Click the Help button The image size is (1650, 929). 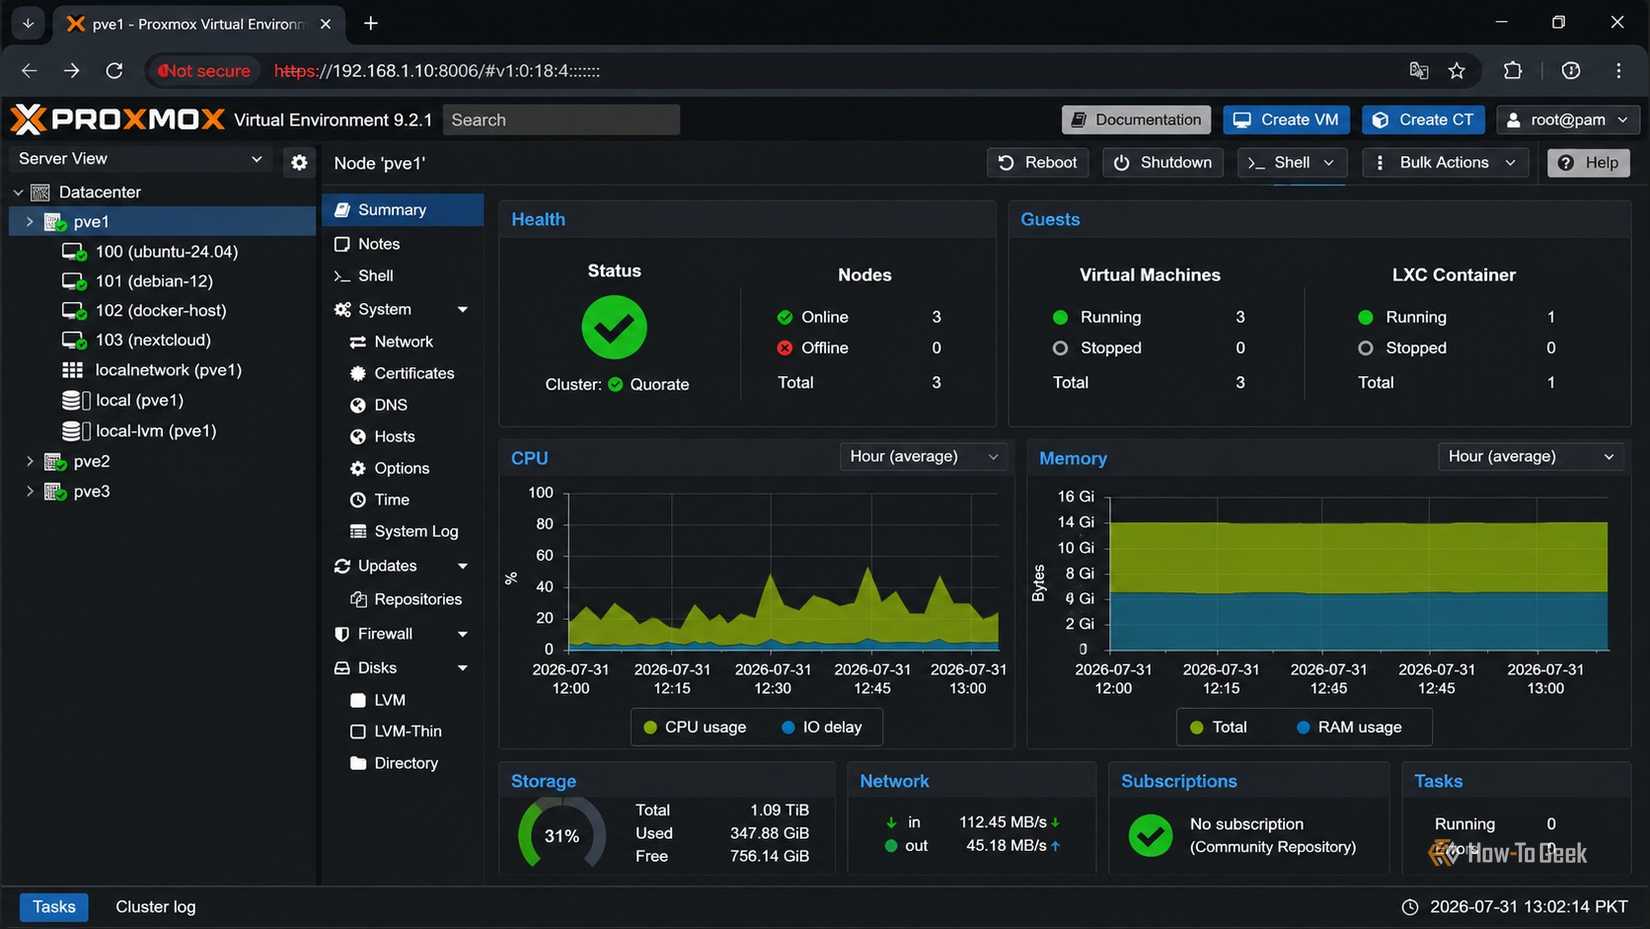1588,163
